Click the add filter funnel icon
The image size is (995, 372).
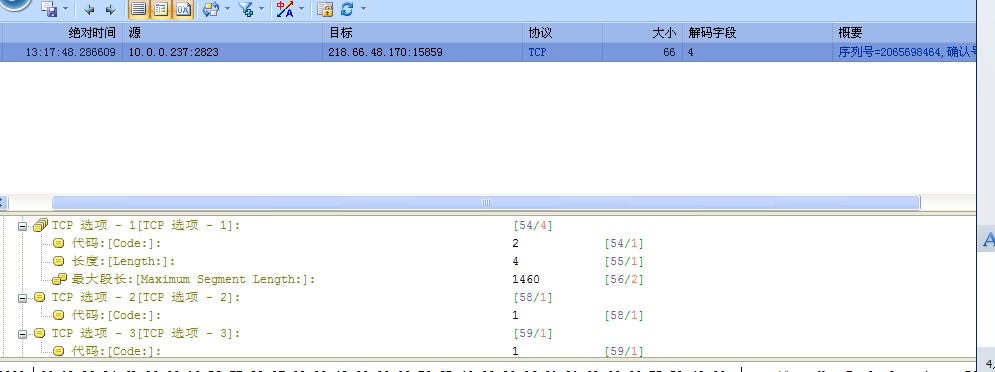pyautogui.click(x=246, y=9)
